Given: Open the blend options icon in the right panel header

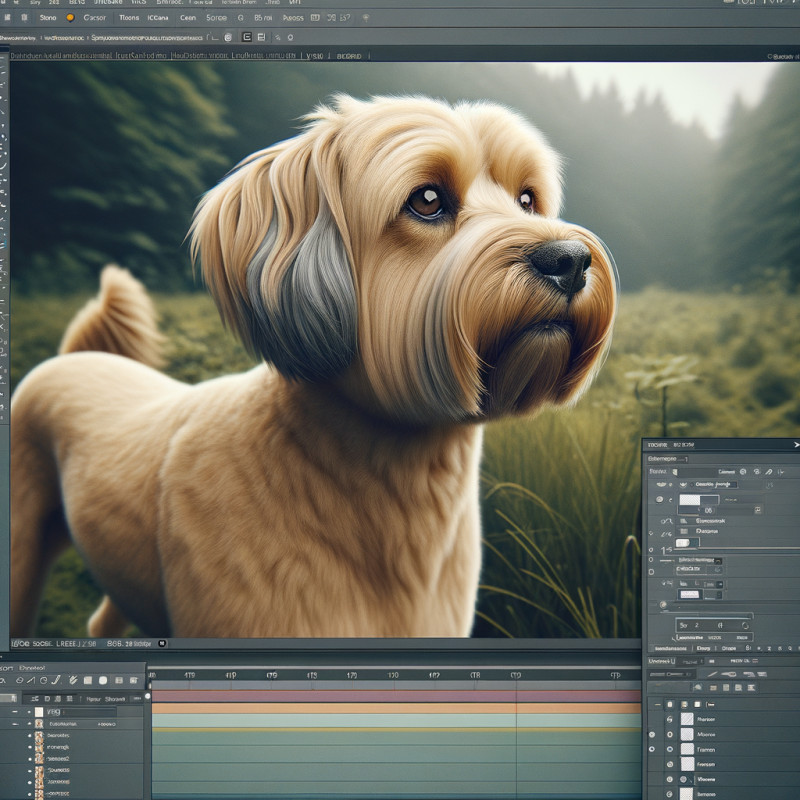Looking at the screenshot, I should [743, 471].
